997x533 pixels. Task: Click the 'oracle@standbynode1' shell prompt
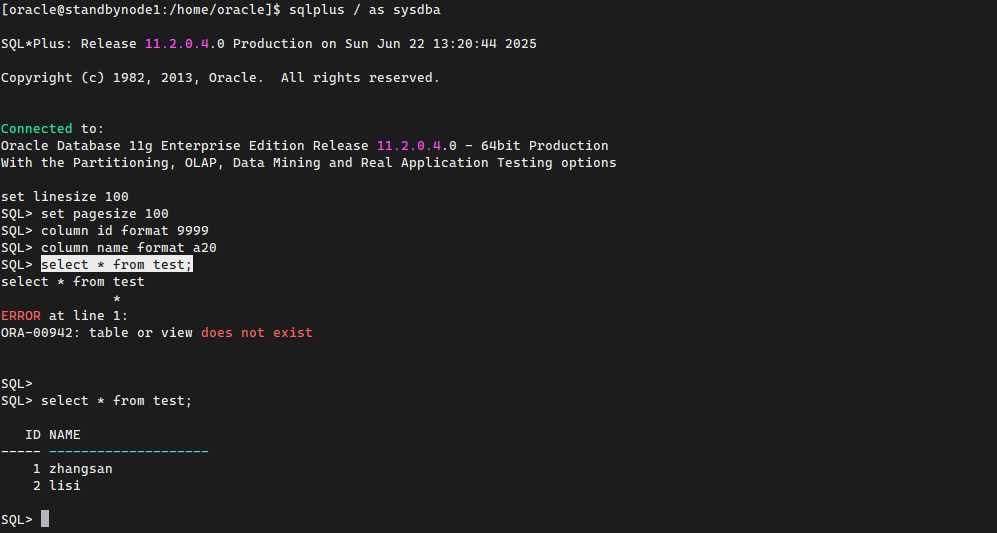coord(88,9)
